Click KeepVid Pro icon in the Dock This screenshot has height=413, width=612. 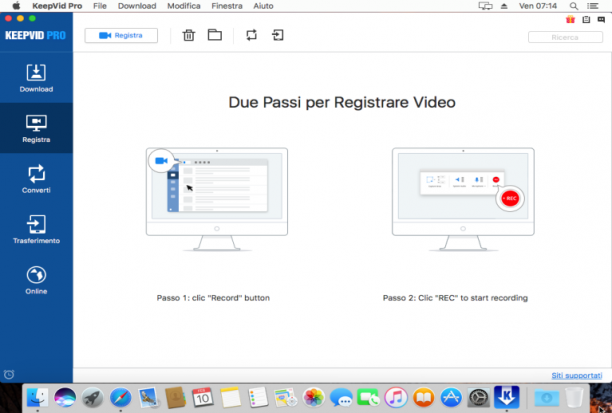(506, 397)
